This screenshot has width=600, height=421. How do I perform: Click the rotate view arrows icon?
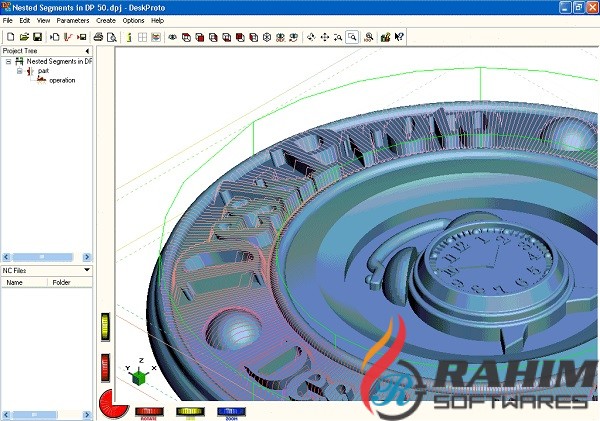tap(311, 37)
